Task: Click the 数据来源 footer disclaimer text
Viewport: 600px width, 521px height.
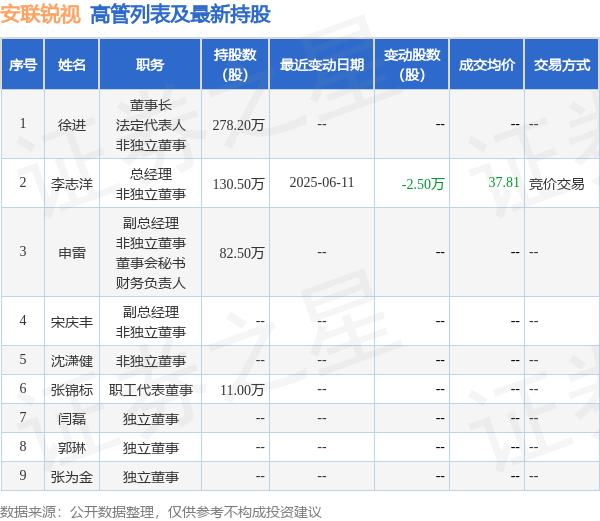Action: click(x=161, y=512)
